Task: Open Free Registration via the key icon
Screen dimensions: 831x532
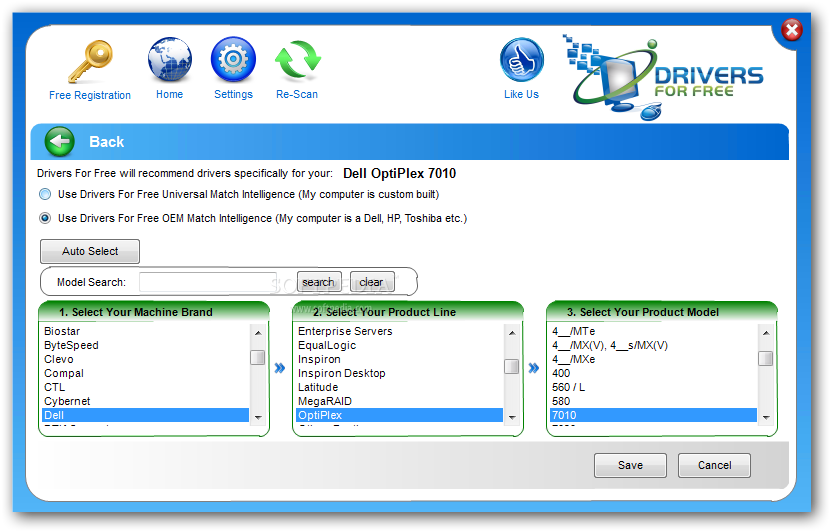Action: tap(91, 61)
